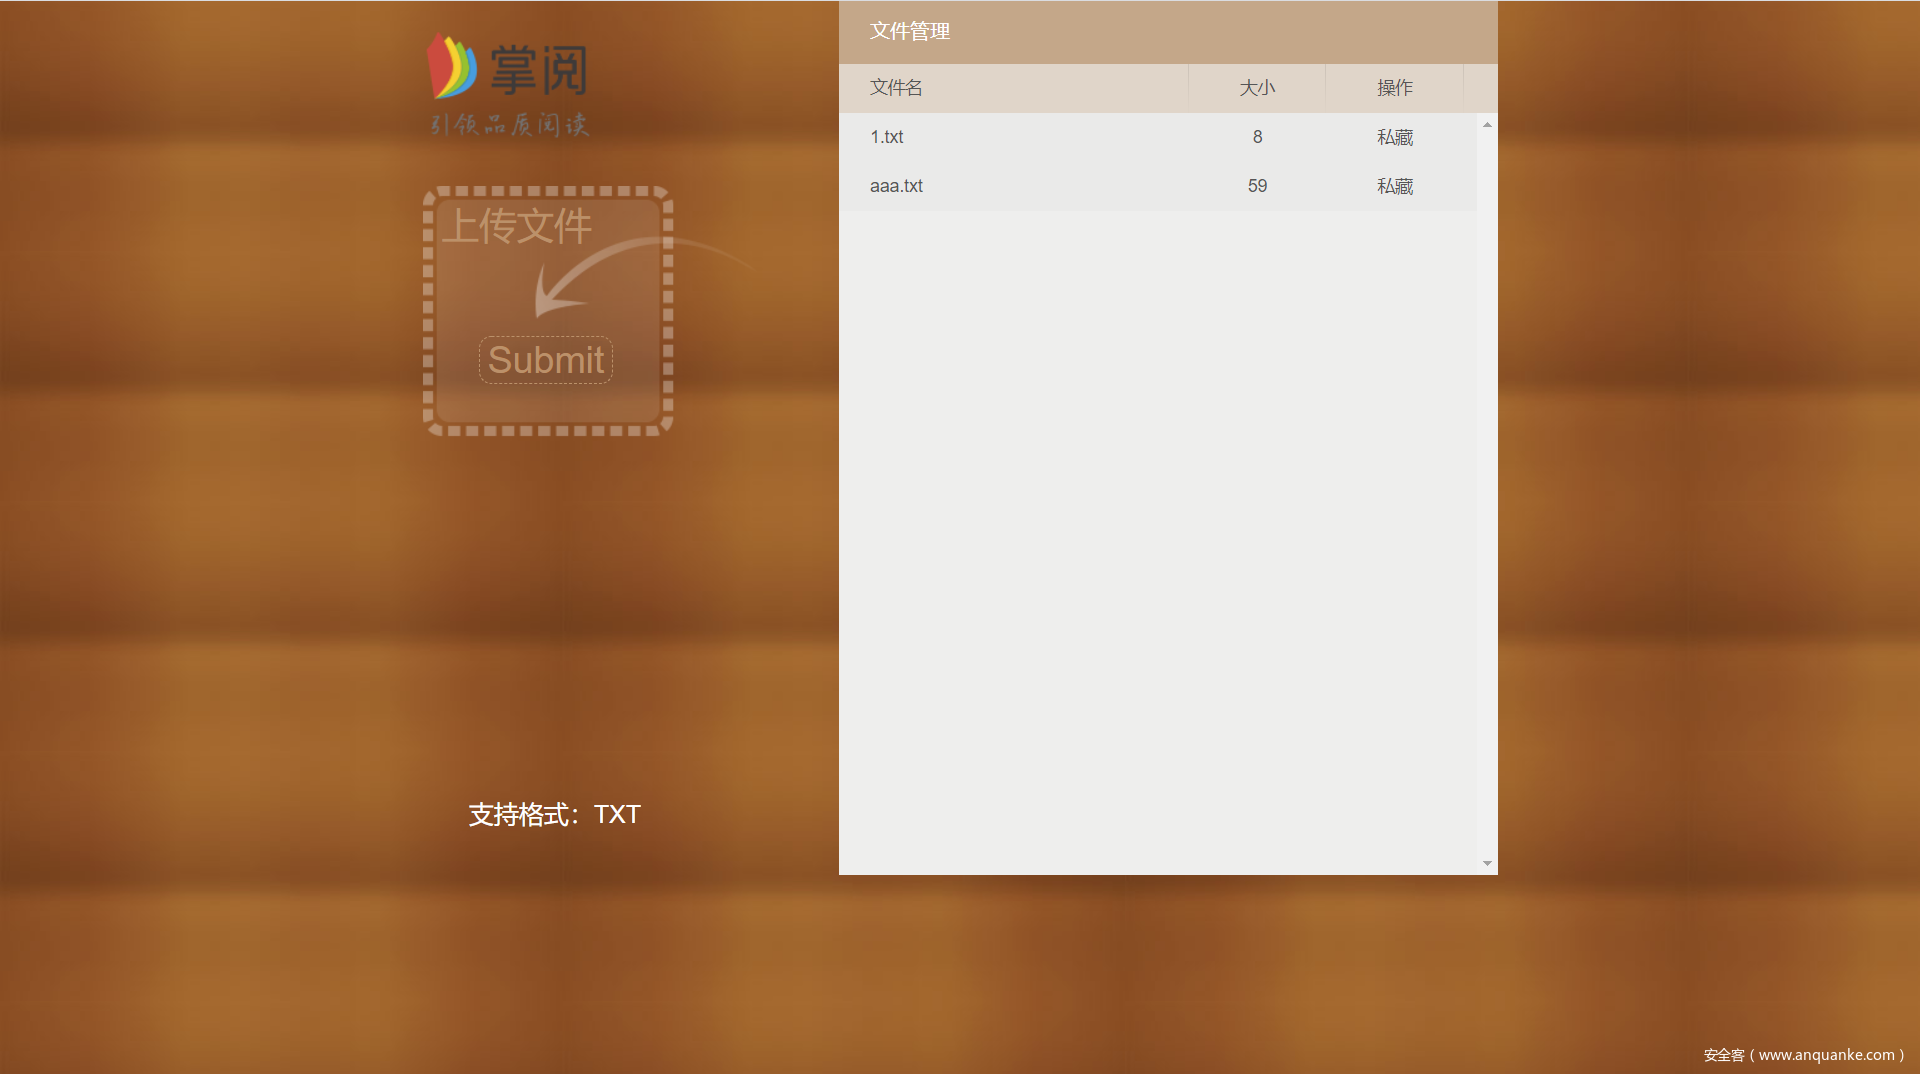This screenshot has width=1920, height=1074.
Task: Click the 文件管理 panel title
Action: tap(909, 31)
